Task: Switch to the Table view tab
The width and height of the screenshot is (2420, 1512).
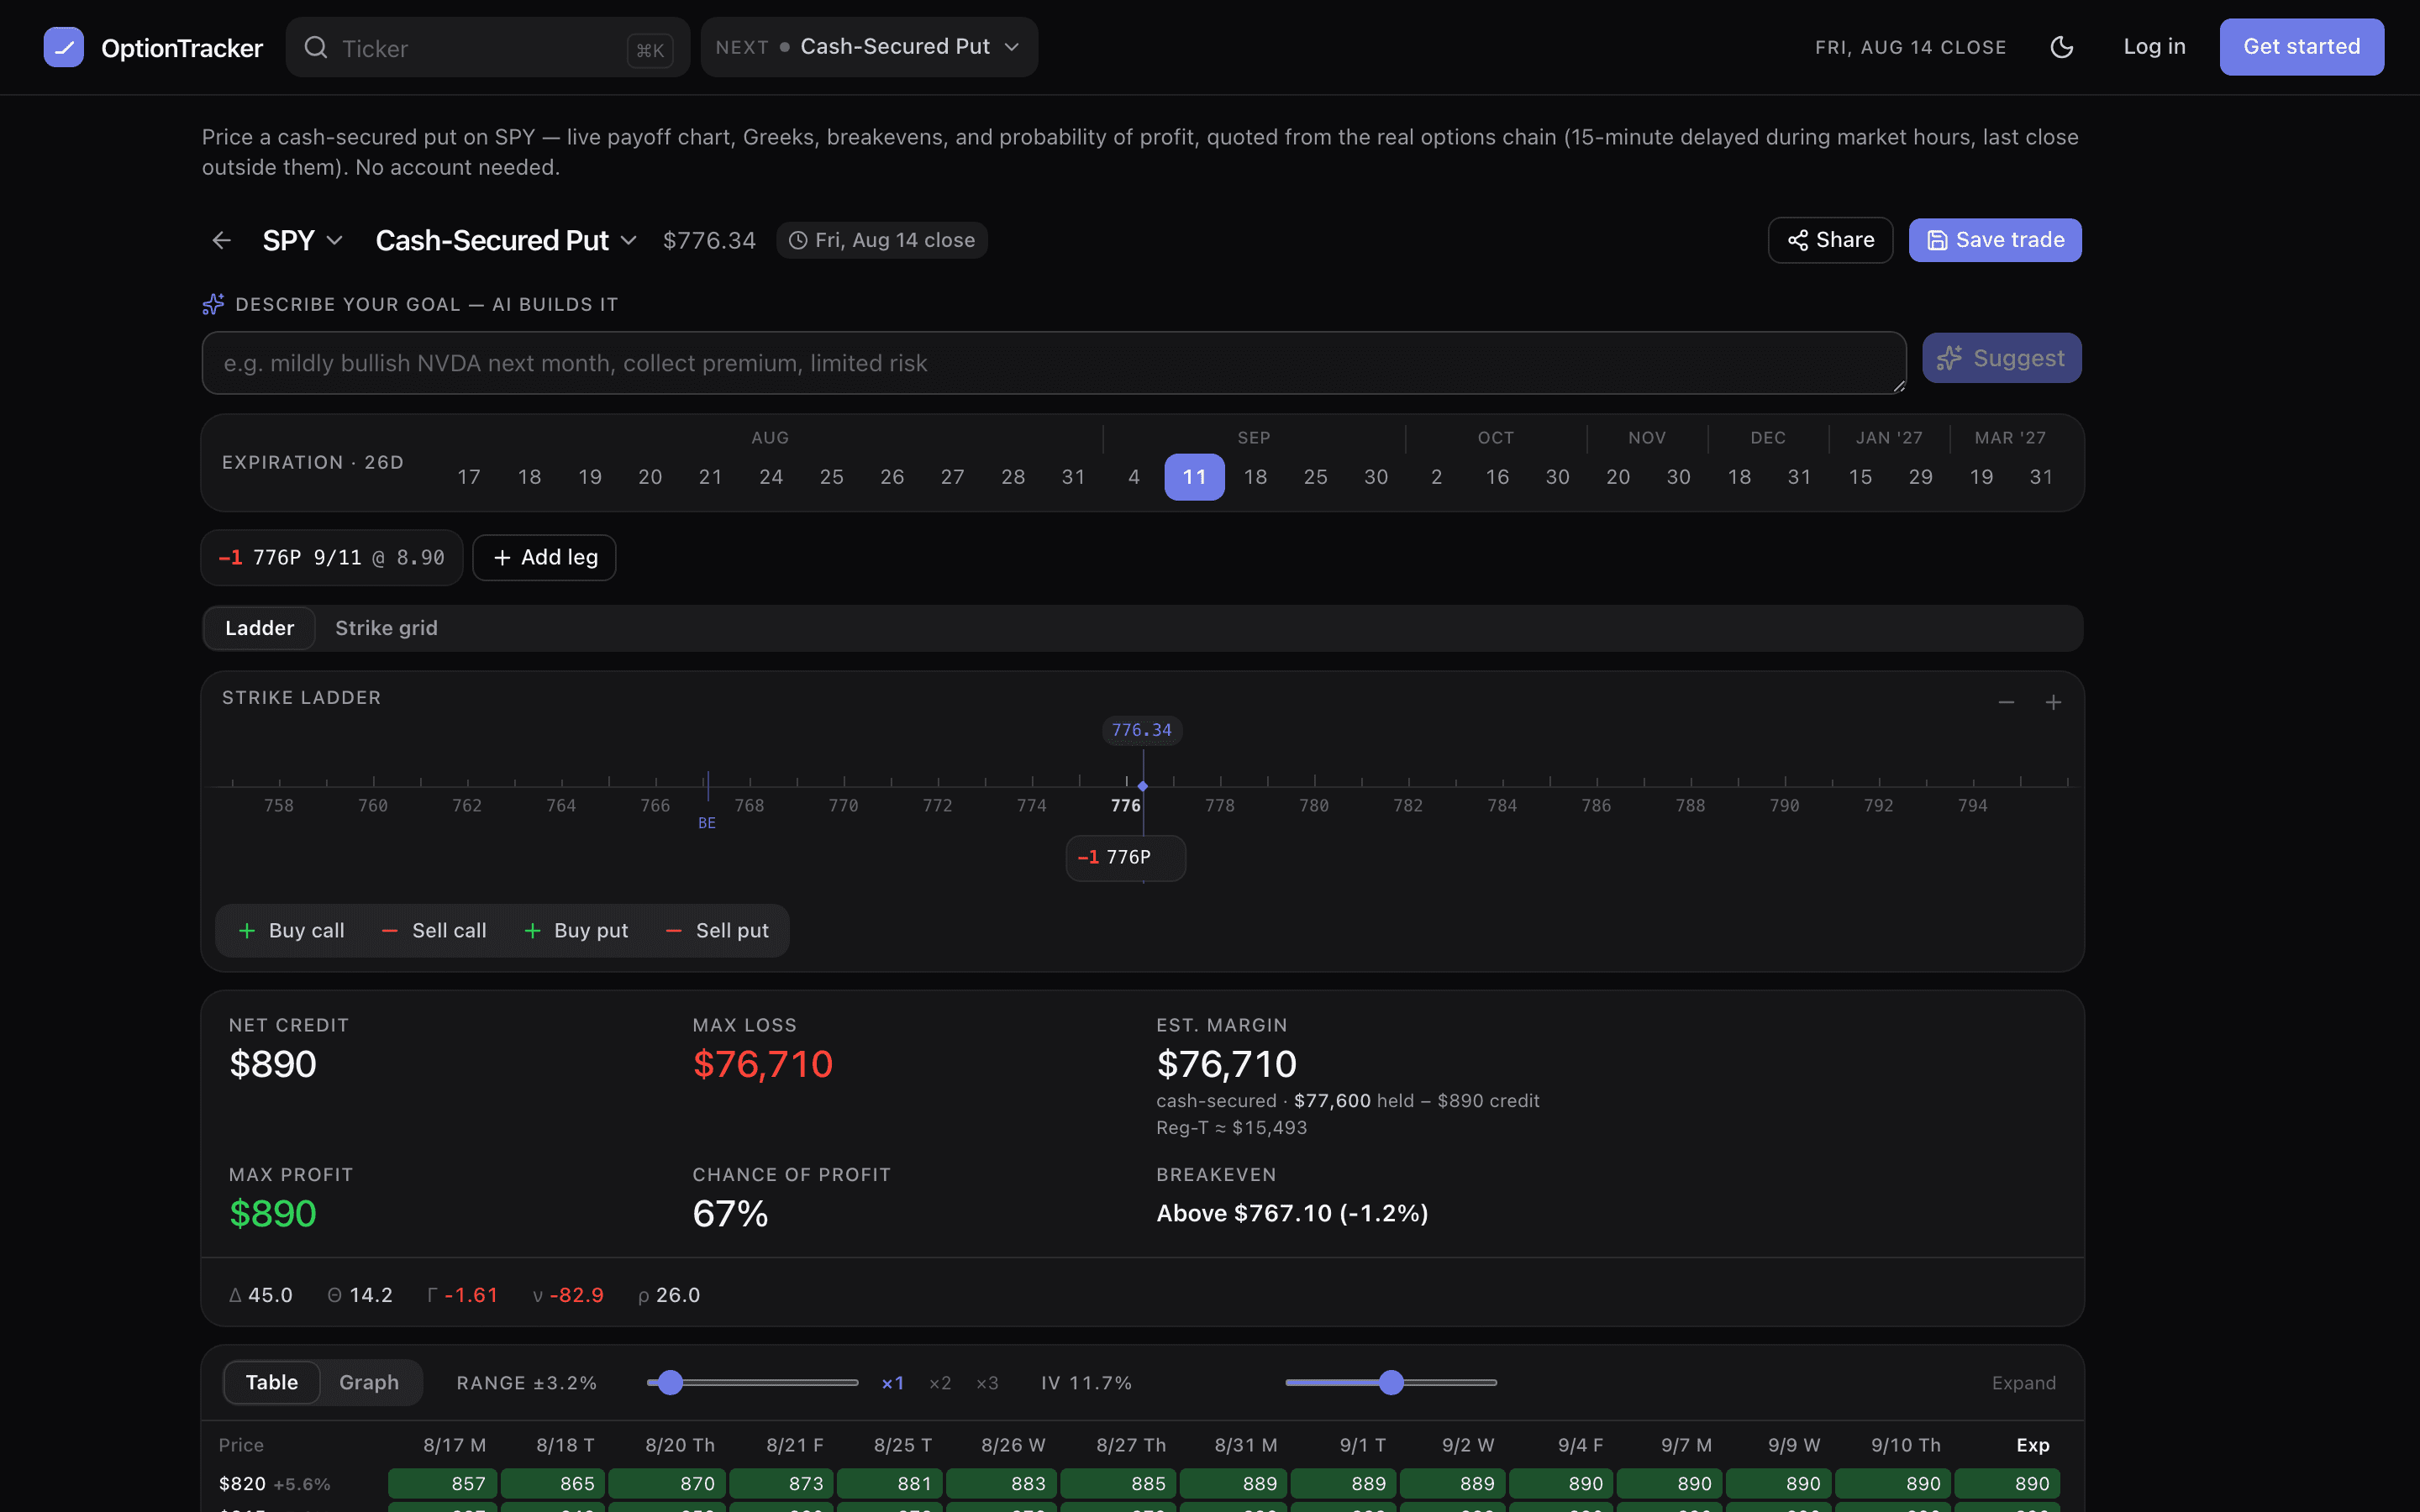Action: pyautogui.click(x=272, y=1382)
